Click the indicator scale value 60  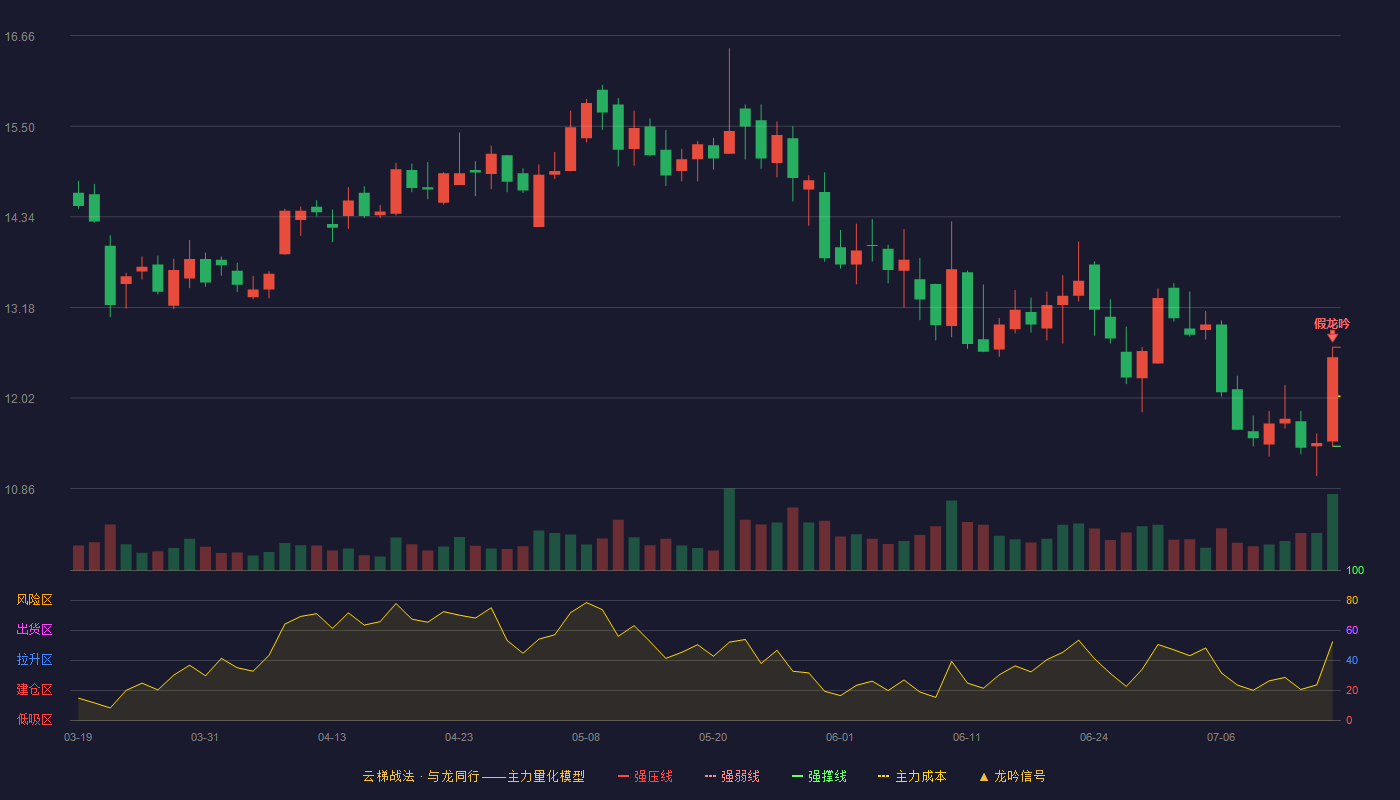(x=1352, y=630)
